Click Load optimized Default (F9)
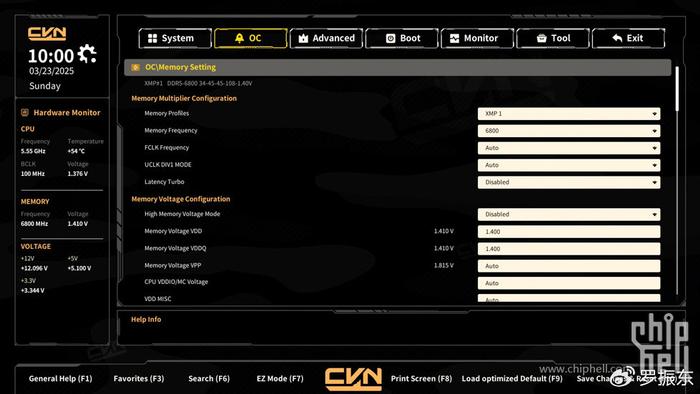 pos(512,378)
